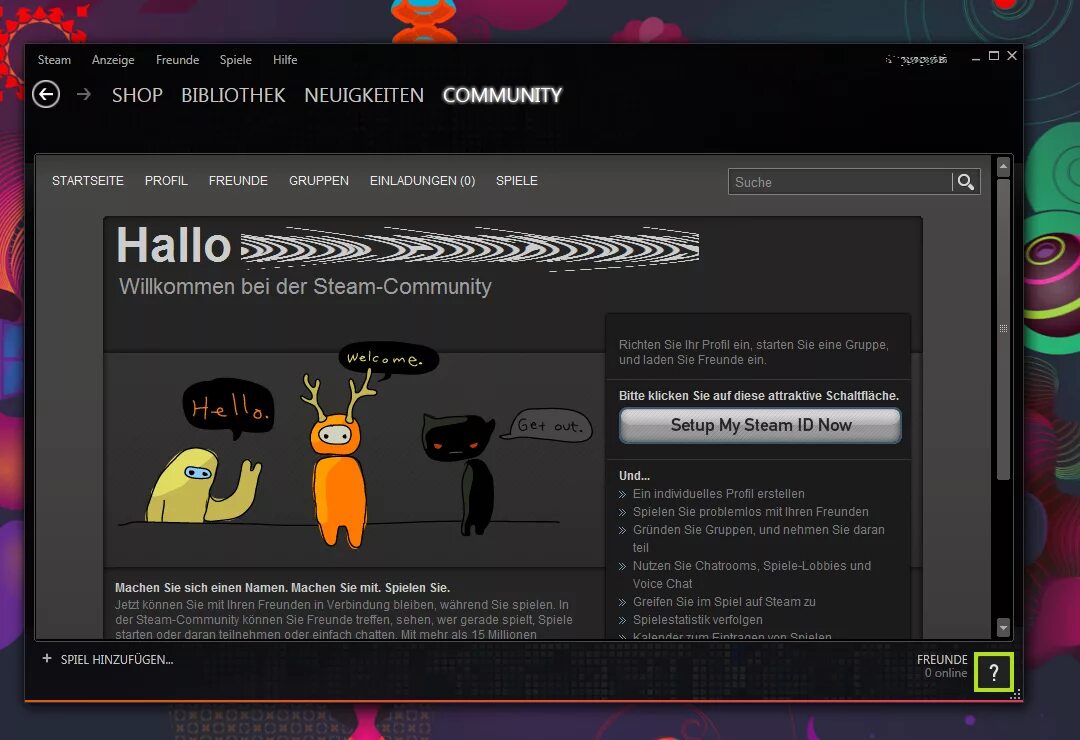Go forward with the grey arrow
Image resolution: width=1080 pixels, height=740 pixels.
(84, 94)
